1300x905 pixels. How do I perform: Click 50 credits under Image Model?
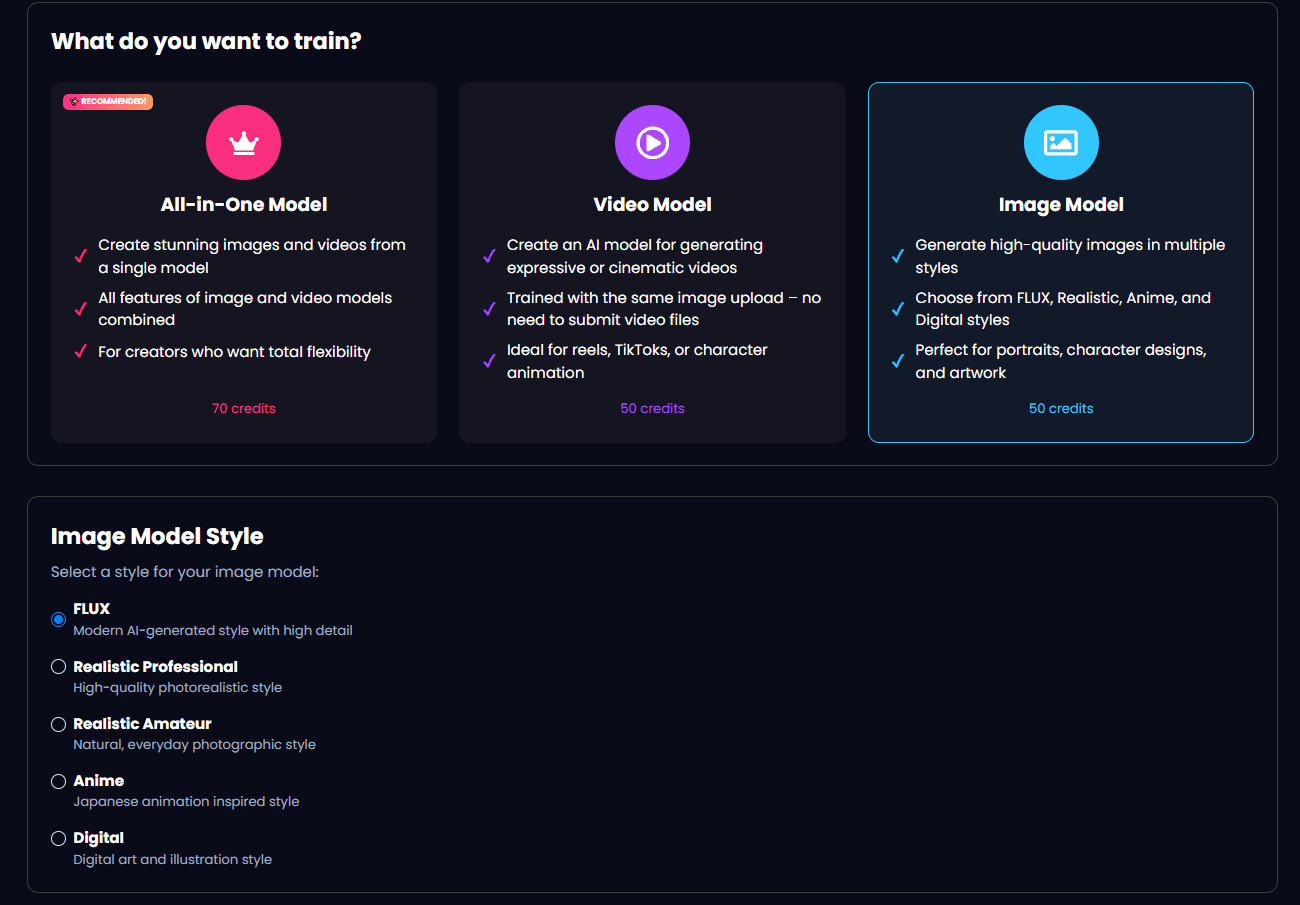pyautogui.click(x=1060, y=408)
